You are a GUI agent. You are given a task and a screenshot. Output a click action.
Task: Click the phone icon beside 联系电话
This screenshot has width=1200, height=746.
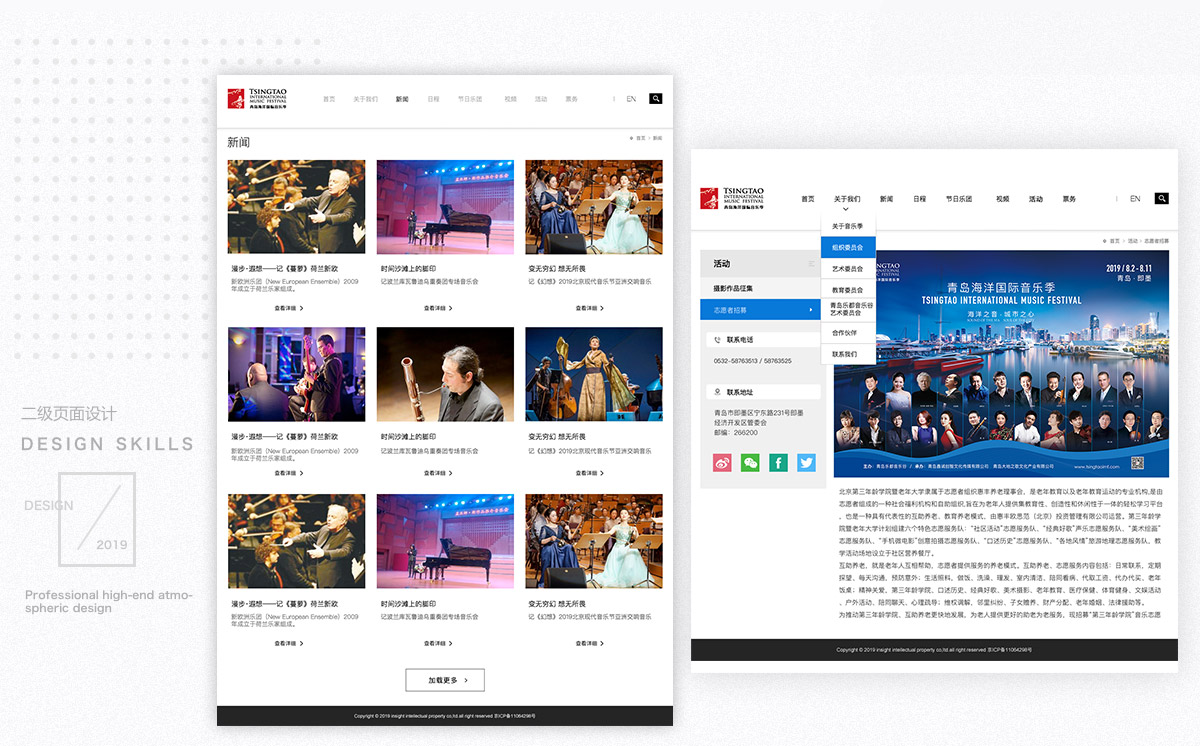pos(715,340)
